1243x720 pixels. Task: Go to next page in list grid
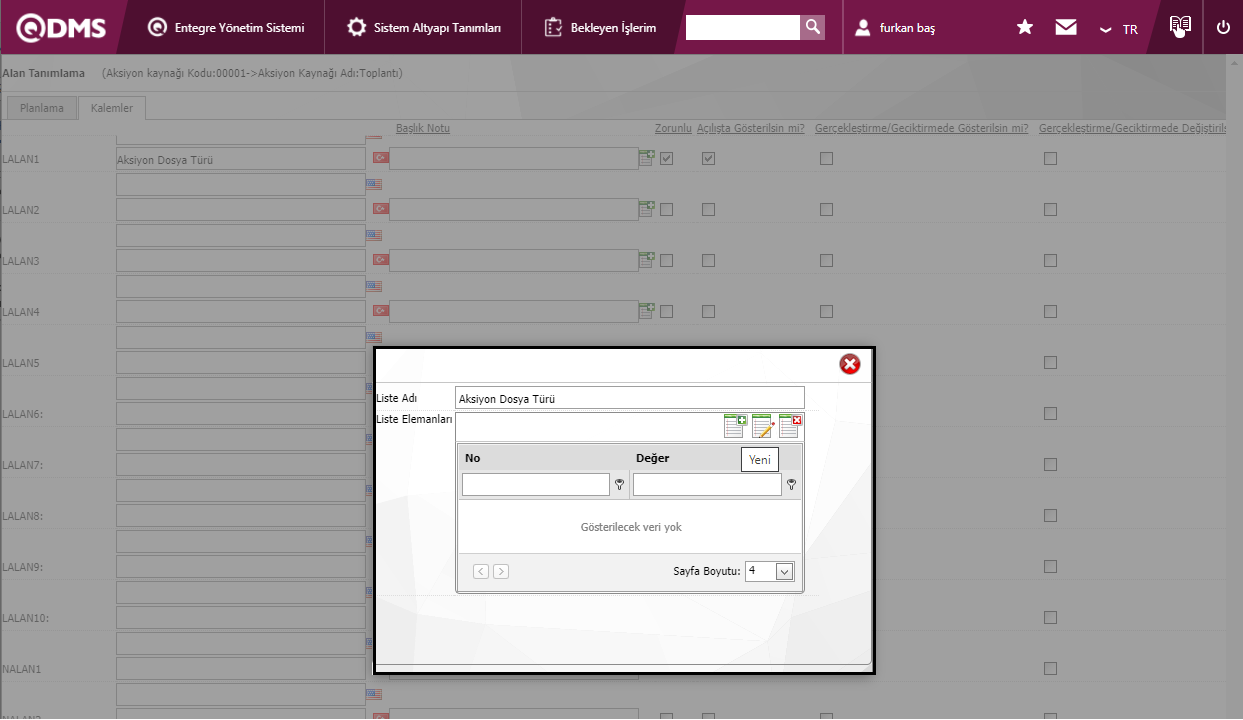coord(501,571)
